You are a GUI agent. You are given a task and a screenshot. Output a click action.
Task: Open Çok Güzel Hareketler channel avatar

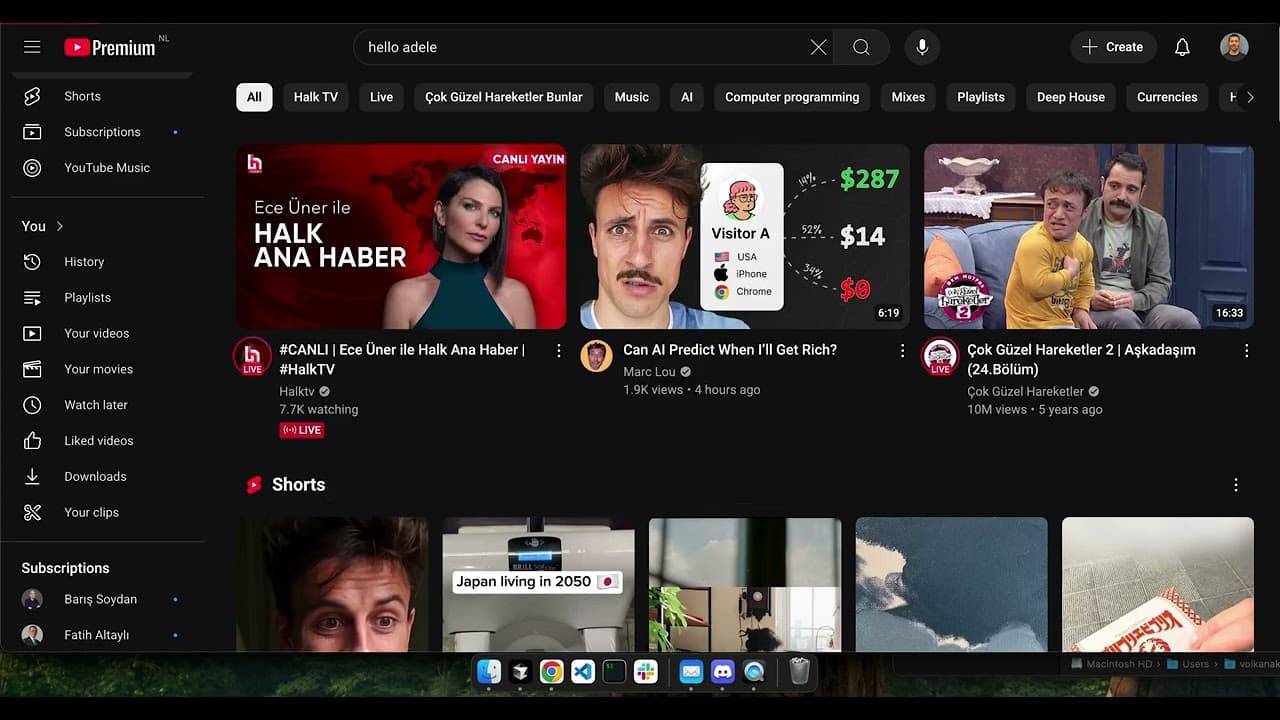click(x=940, y=357)
